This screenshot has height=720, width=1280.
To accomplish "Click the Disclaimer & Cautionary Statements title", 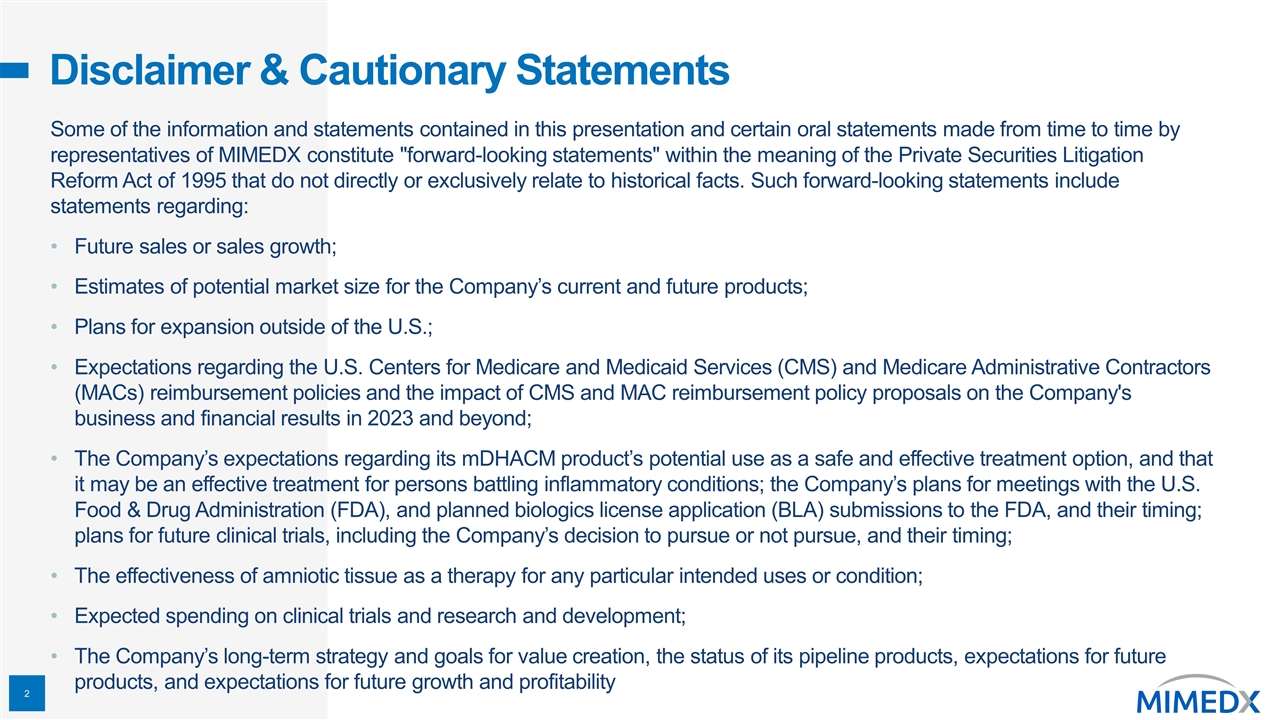I will [x=389, y=71].
